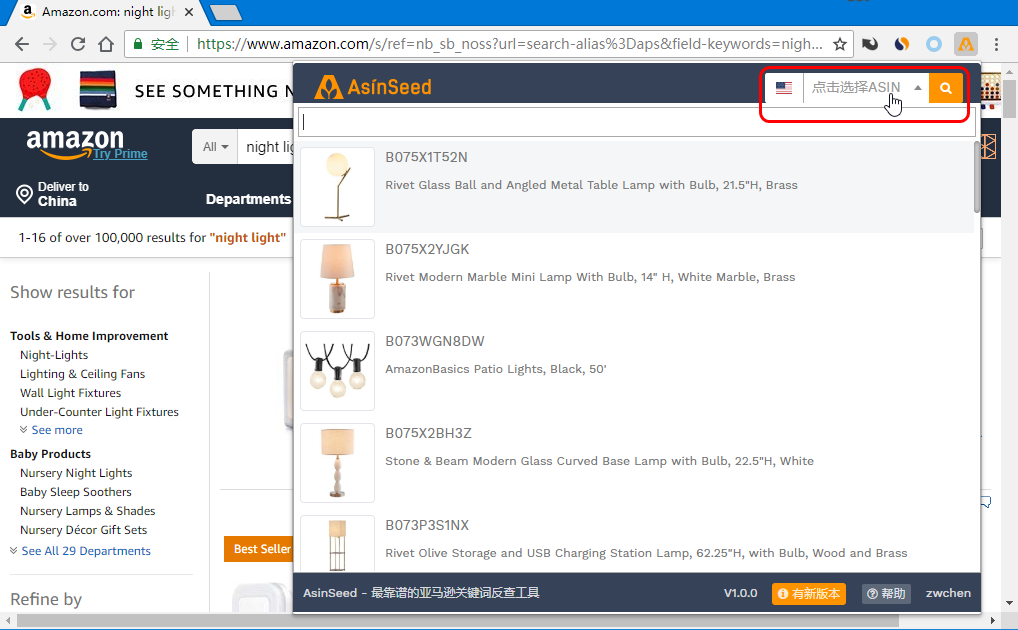Expand See more under Tools & Home Improvement
Screen dimensions: 1018x630
51,430
